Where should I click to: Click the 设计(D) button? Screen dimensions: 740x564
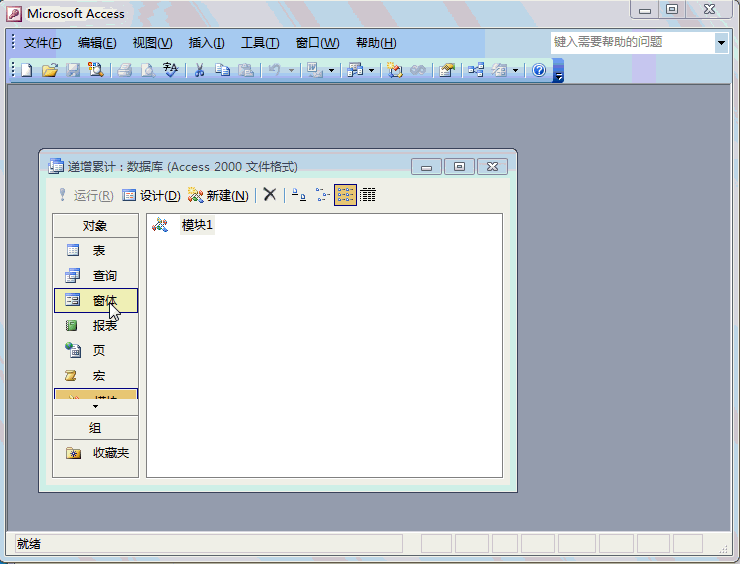pyautogui.click(x=151, y=195)
